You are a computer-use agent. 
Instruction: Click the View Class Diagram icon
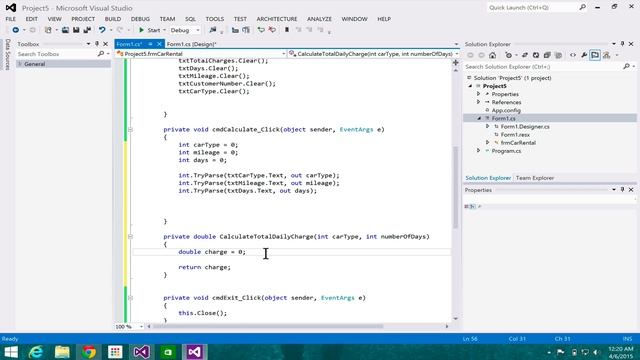(x=607, y=55)
